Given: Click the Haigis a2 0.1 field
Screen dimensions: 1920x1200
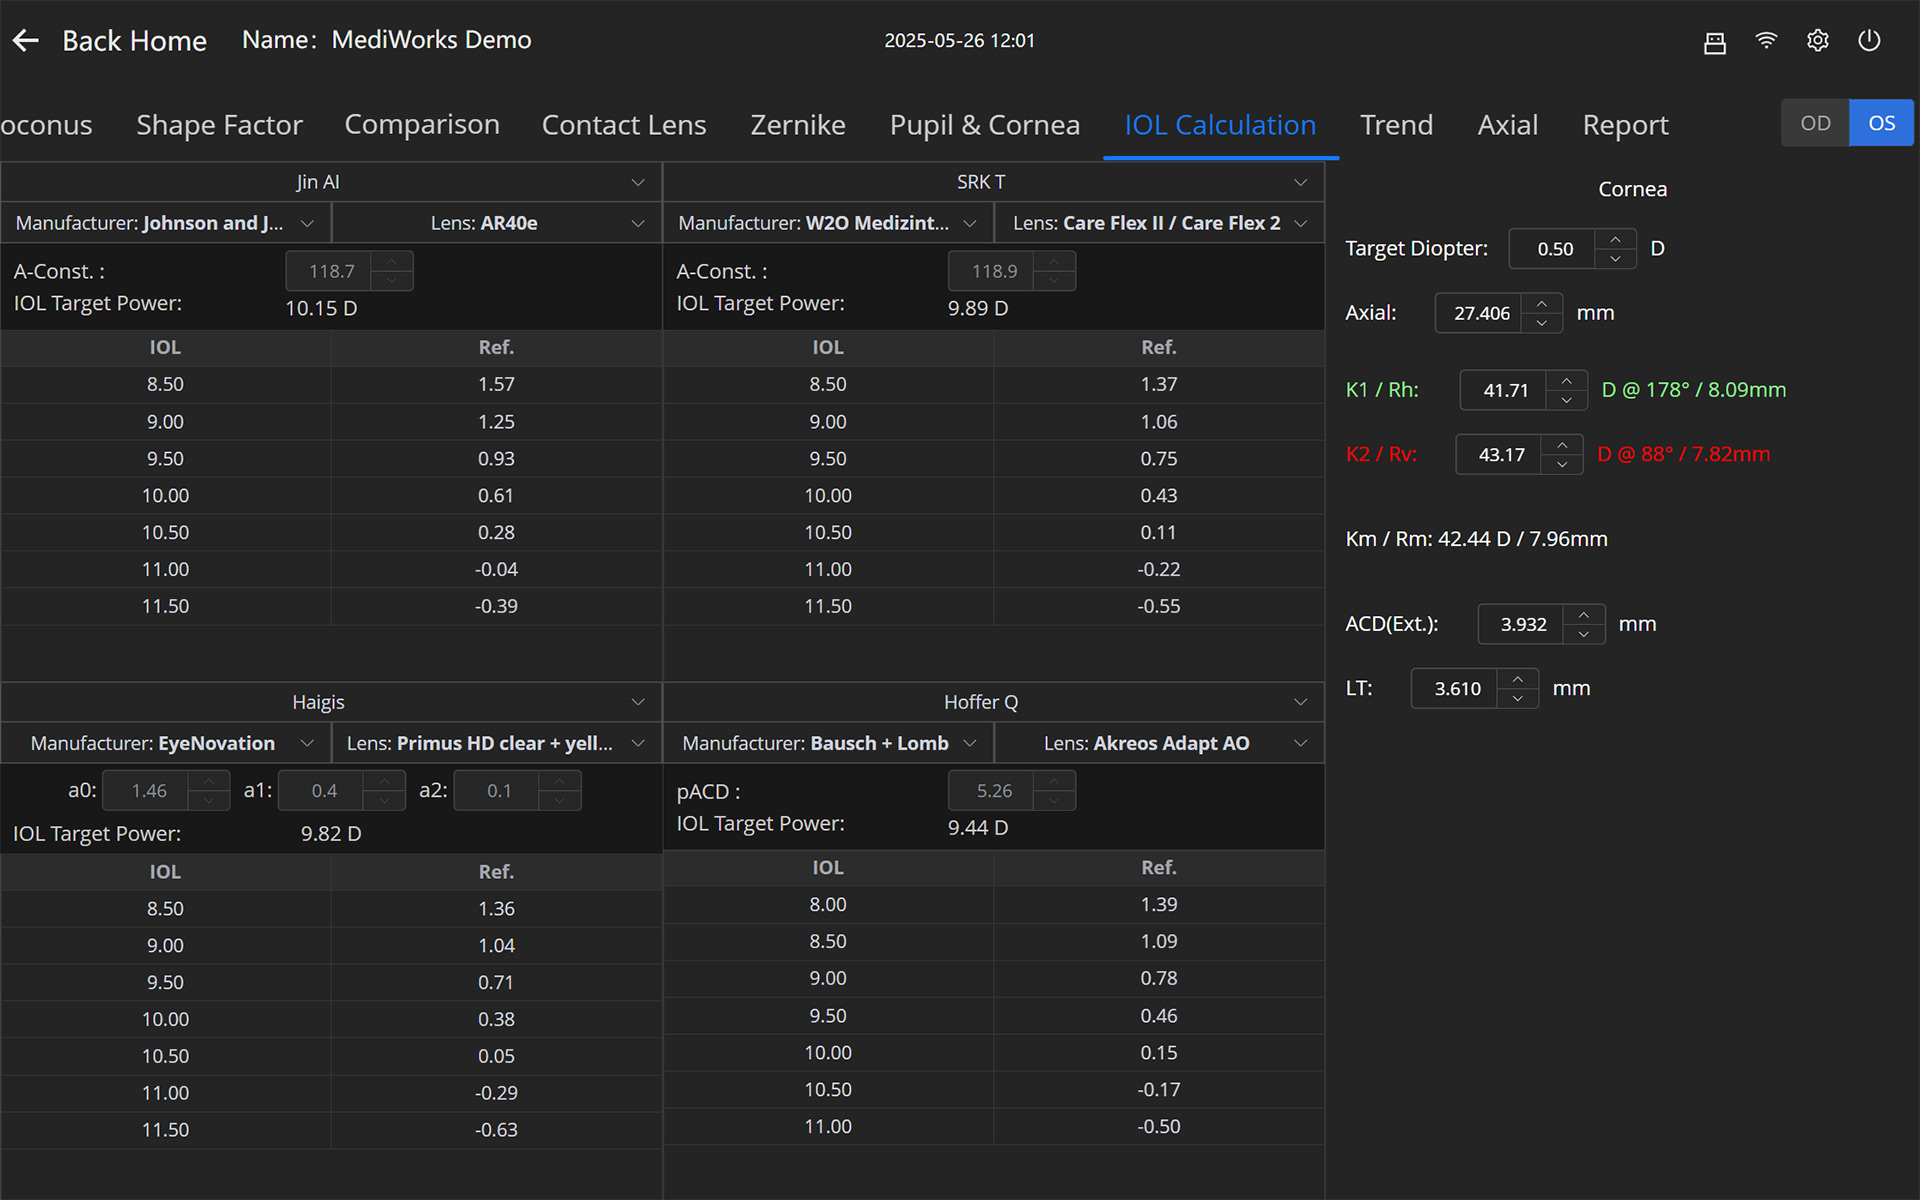Looking at the screenshot, I should pos(498,791).
